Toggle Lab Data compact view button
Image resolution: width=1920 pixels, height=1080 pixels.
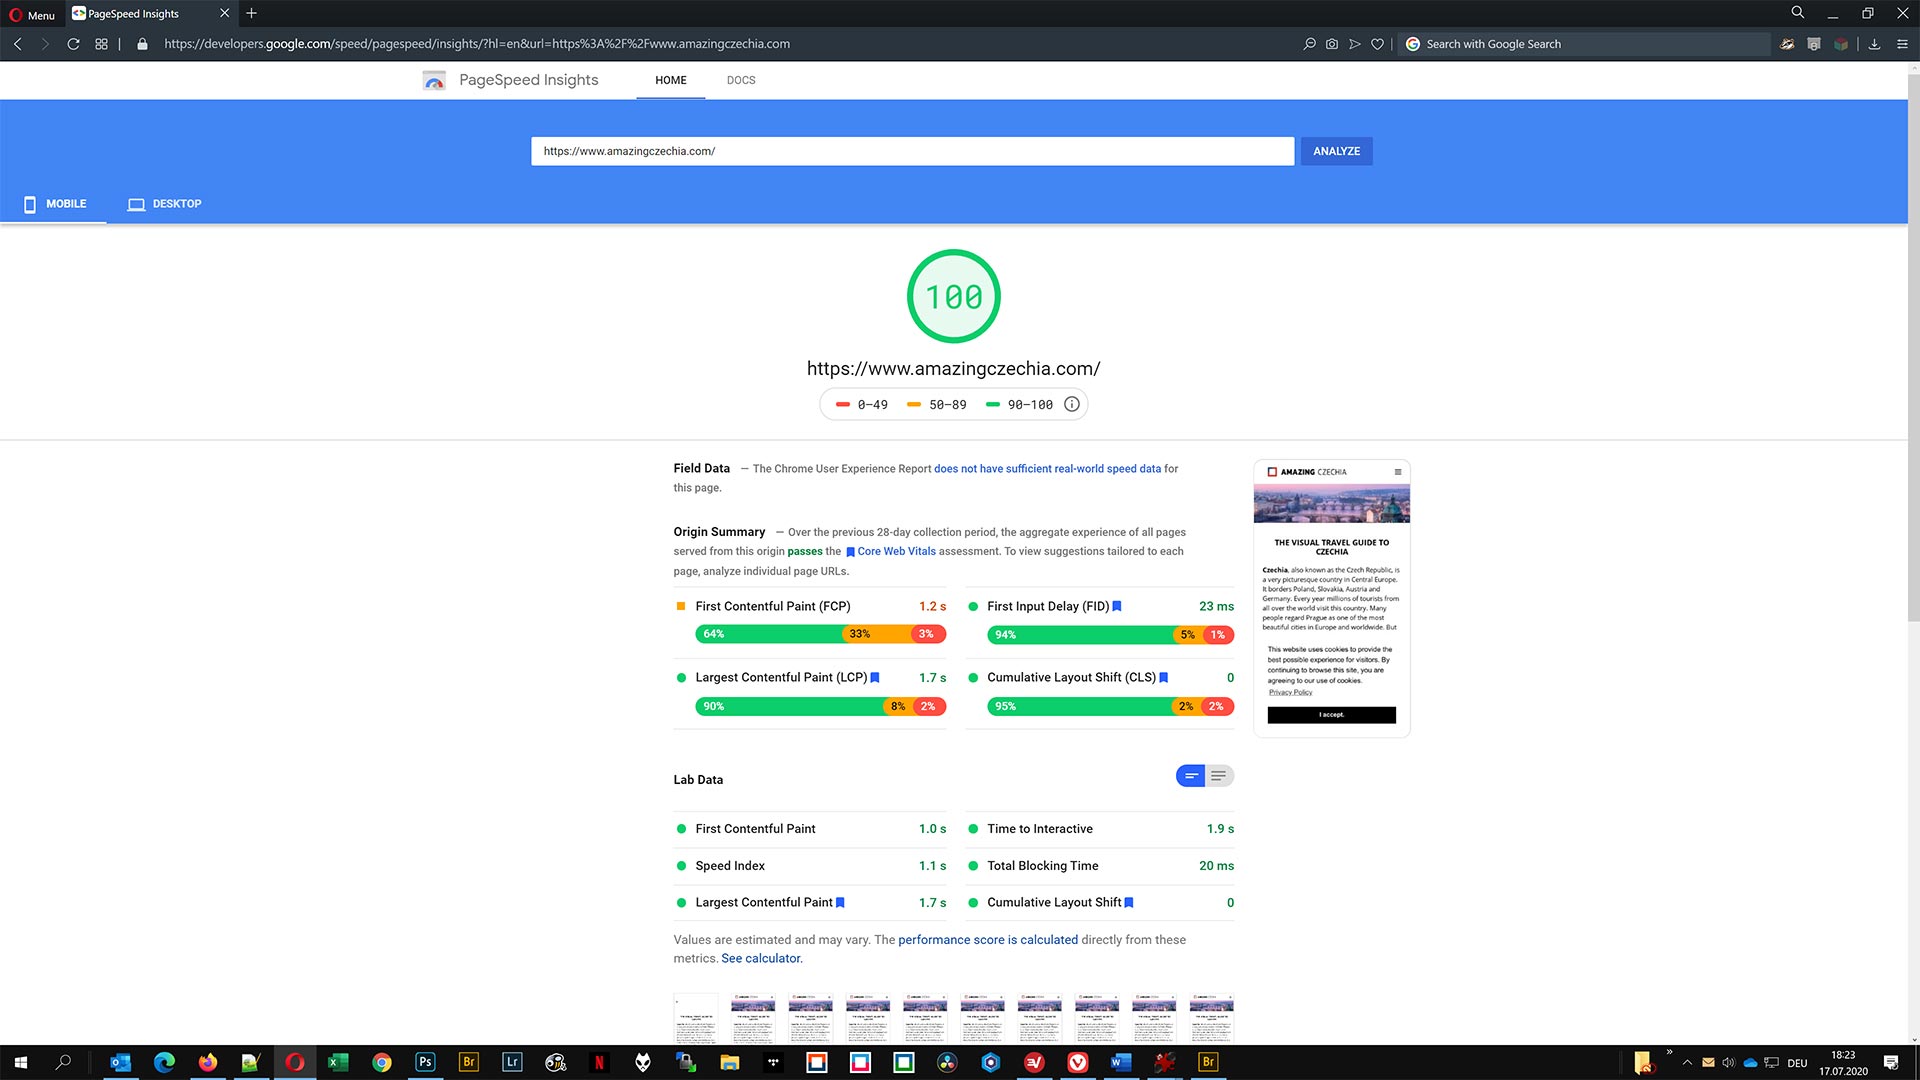coord(1191,776)
